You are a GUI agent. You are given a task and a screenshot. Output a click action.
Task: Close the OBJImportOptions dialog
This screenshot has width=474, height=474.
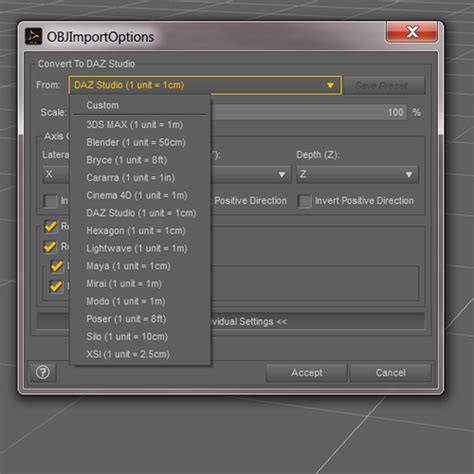412,32
